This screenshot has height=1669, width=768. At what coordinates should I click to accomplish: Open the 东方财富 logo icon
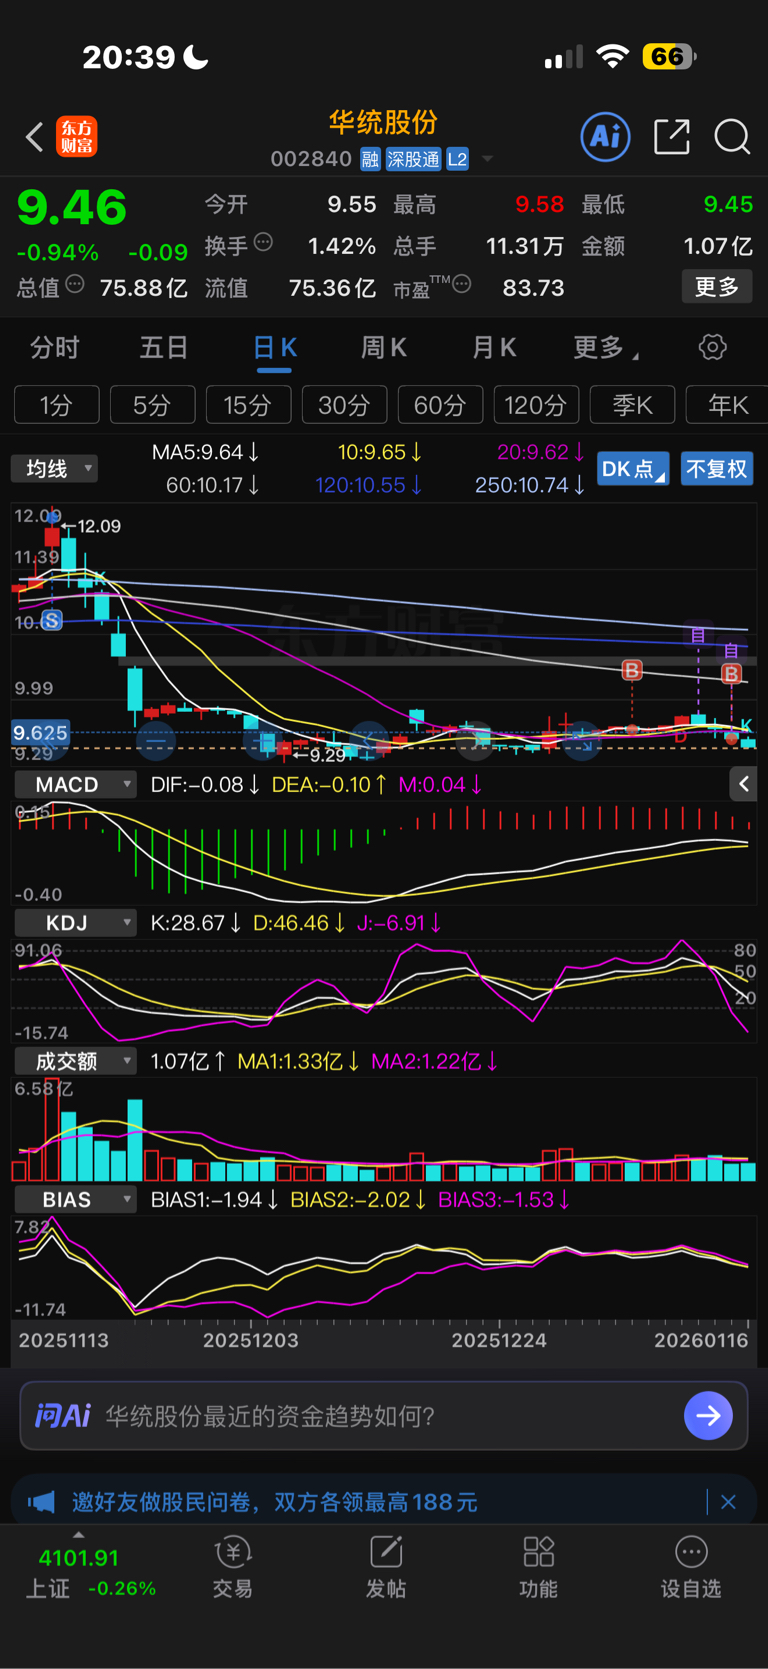tap(77, 137)
